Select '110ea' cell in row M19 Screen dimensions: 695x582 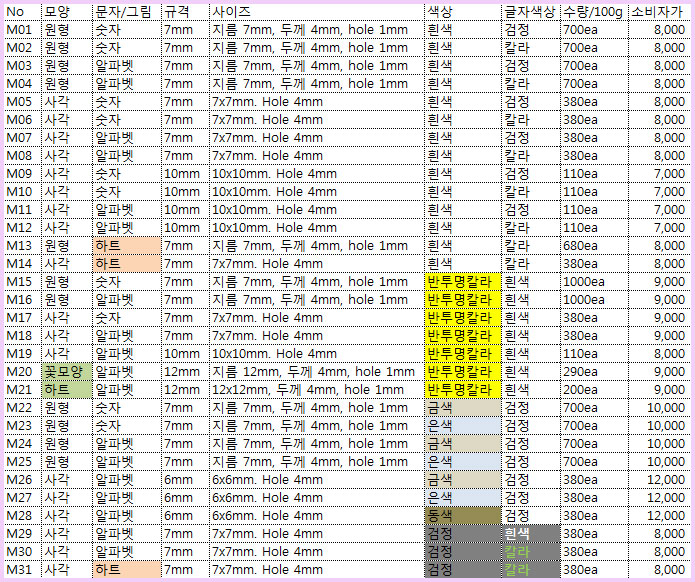594,354
